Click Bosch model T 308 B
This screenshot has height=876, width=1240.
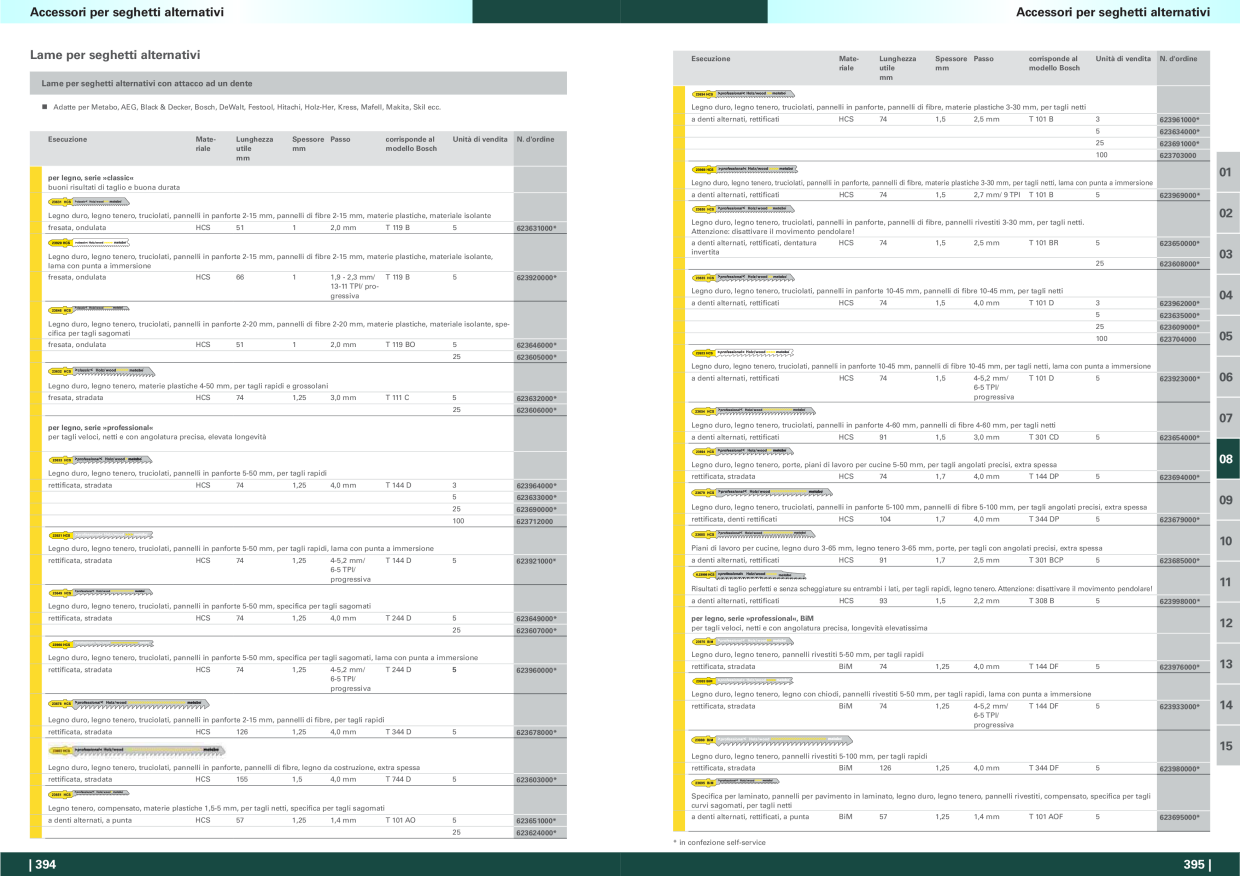pyautogui.click(x=1042, y=601)
